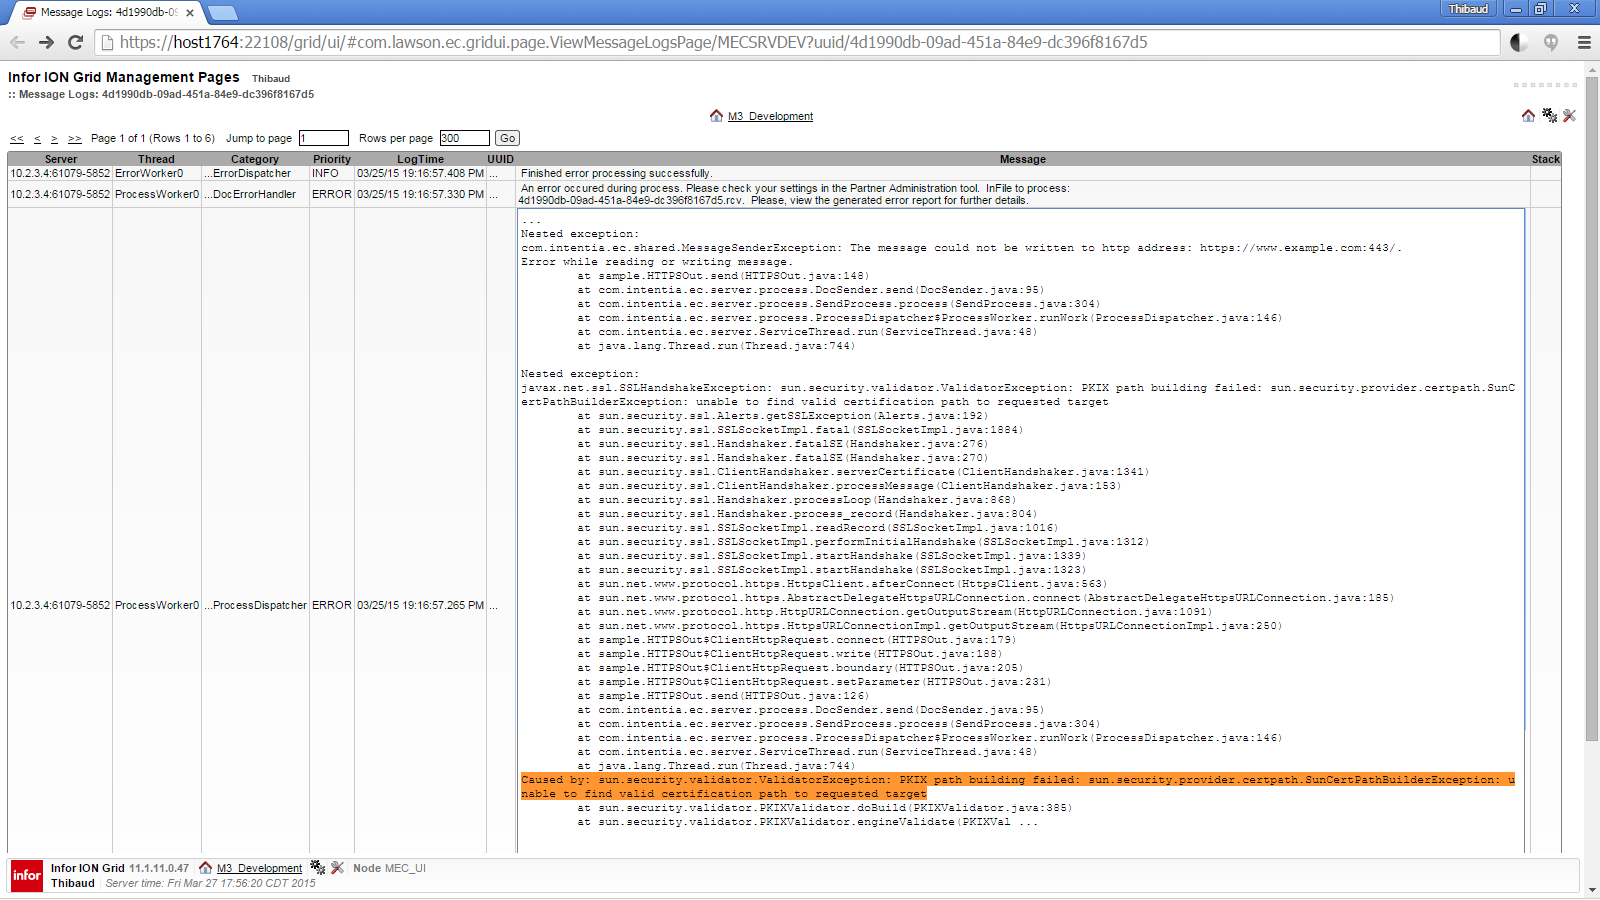Click the Rows per page input field
1600x900 pixels.
[x=464, y=138]
